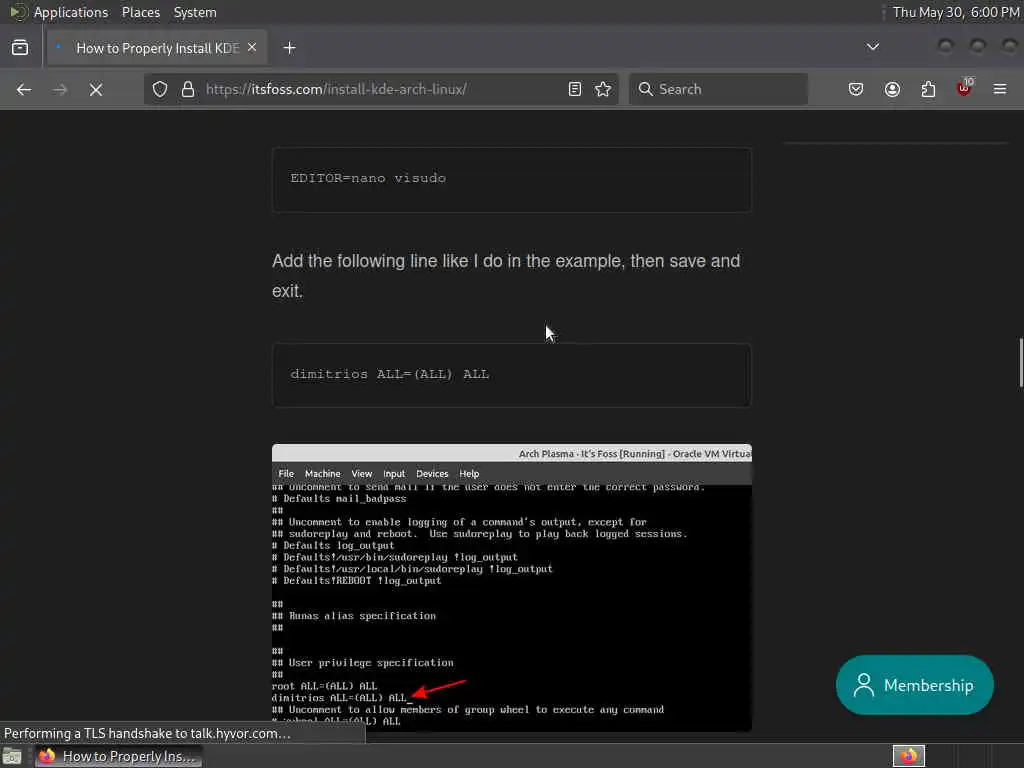The height and width of the screenshot is (768, 1024).
Task: Open Firefox View tab list icon
Action: (x=20, y=48)
